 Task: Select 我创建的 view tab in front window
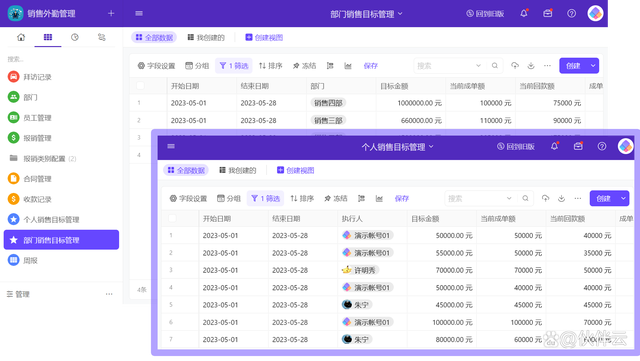(x=238, y=170)
